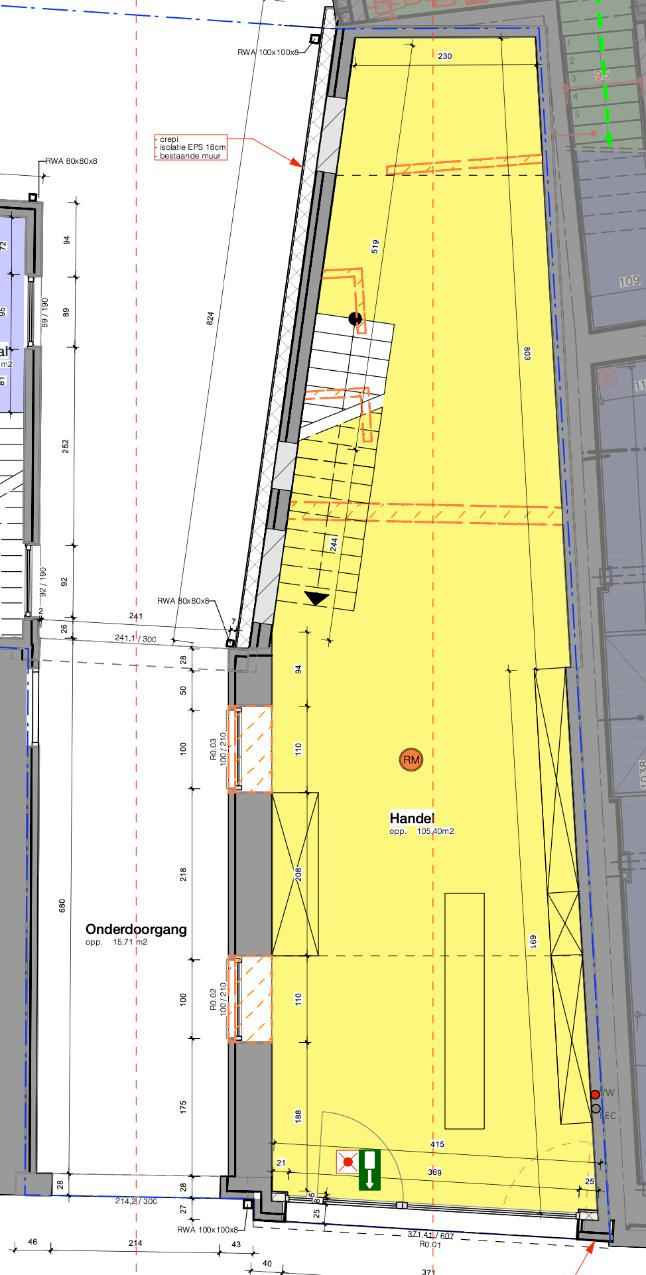Select the 803 dimension on the right wall
This screenshot has width=646, height=1275.
[x=526, y=351]
